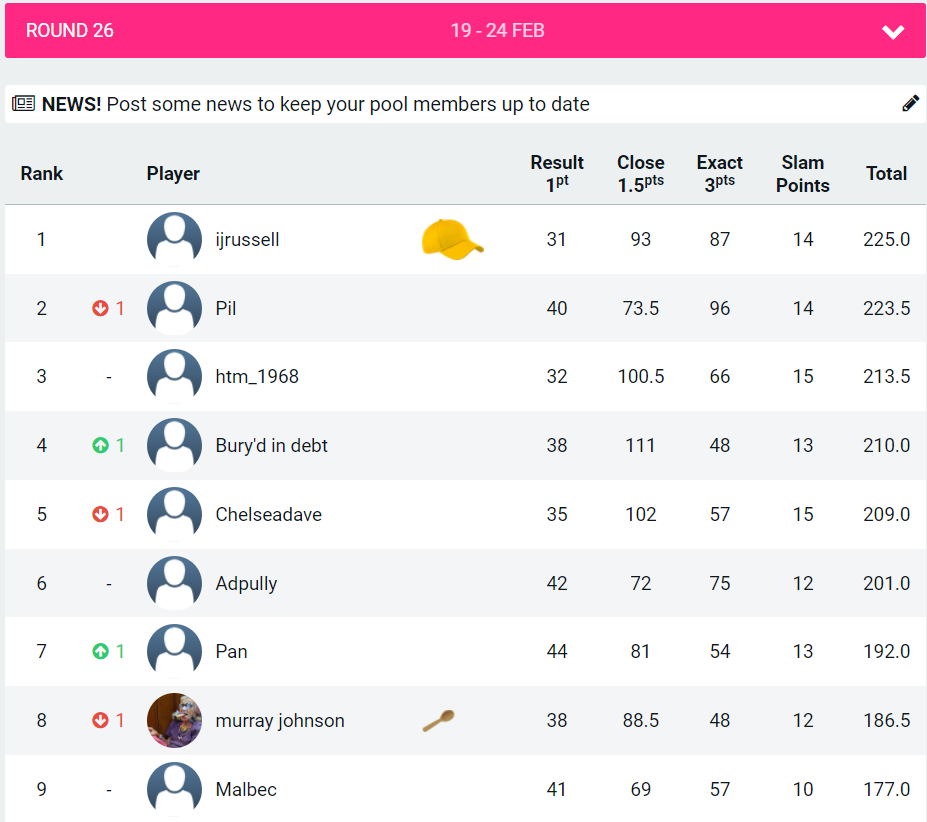Click Pil's red down-arrow rank icon
This screenshot has width=927, height=822.
click(100, 308)
